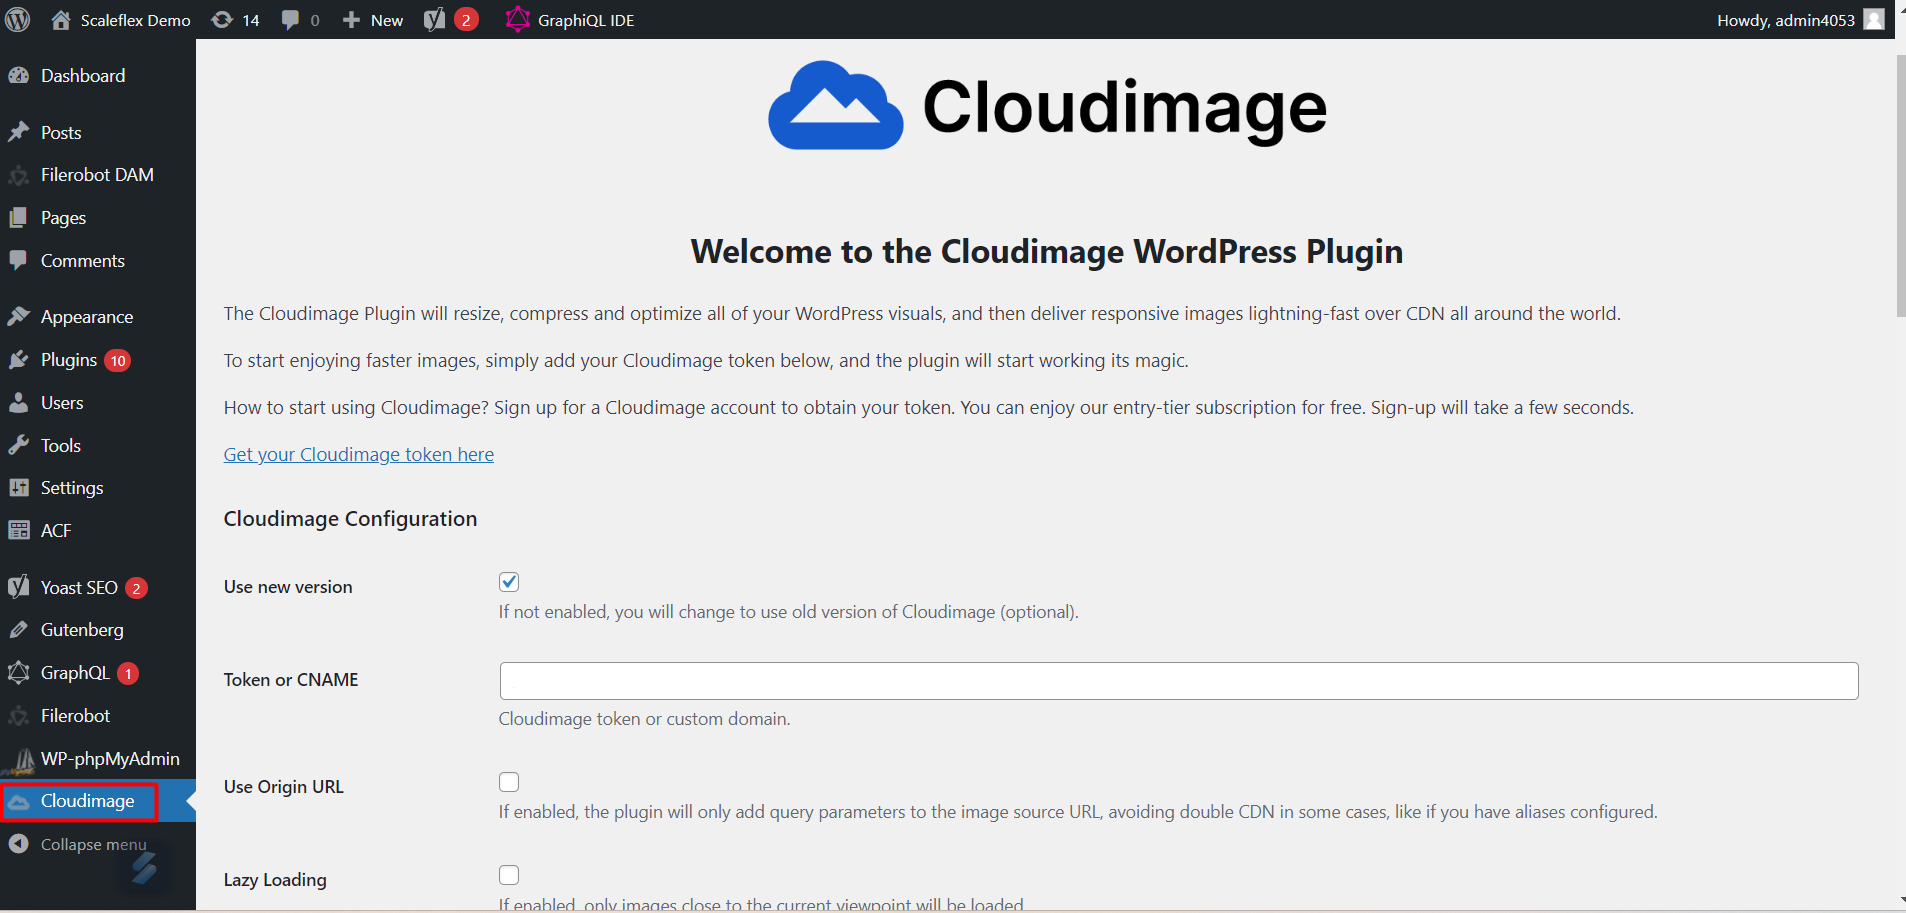
Task: Focus the Token or CNAME text field
Action: [x=1178, y=681]
